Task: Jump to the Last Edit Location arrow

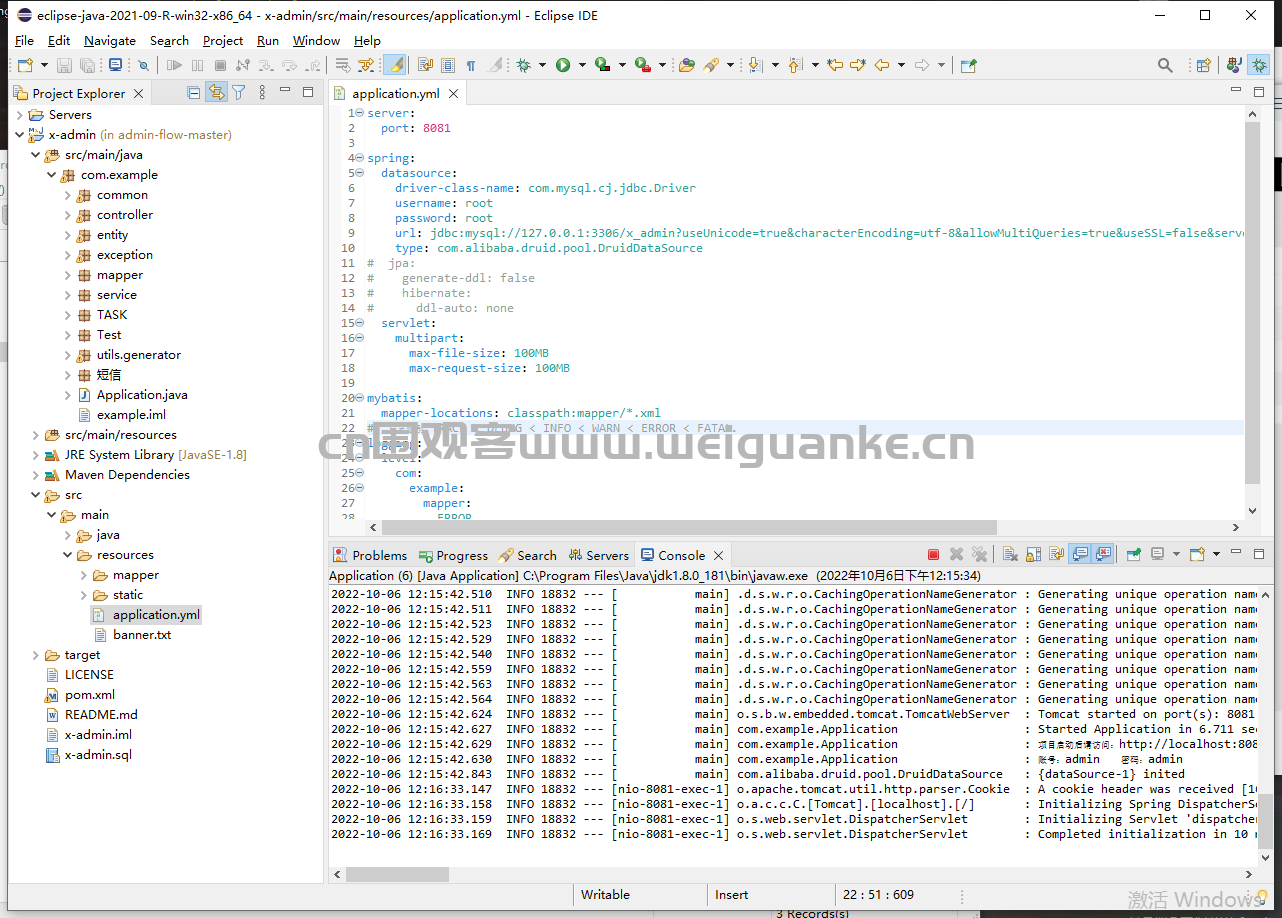Action: click(834, 65)
